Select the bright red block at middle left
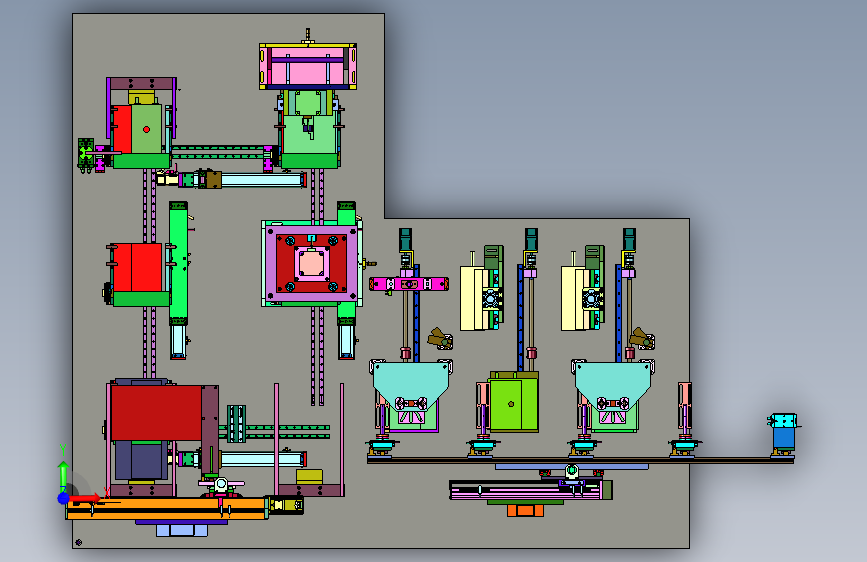The width and height of the screenshot is (867, 562). click(137, 268)
